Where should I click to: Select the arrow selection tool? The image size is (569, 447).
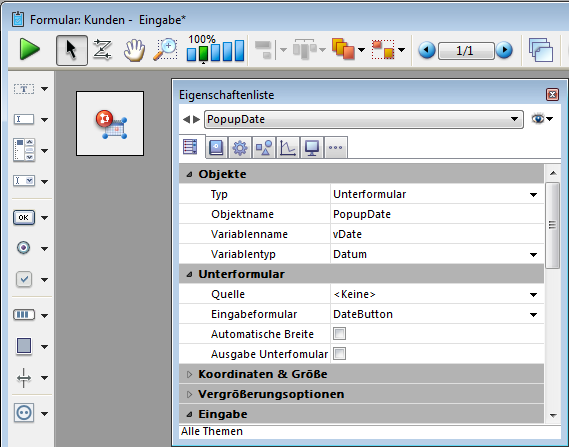click(71, 50)
